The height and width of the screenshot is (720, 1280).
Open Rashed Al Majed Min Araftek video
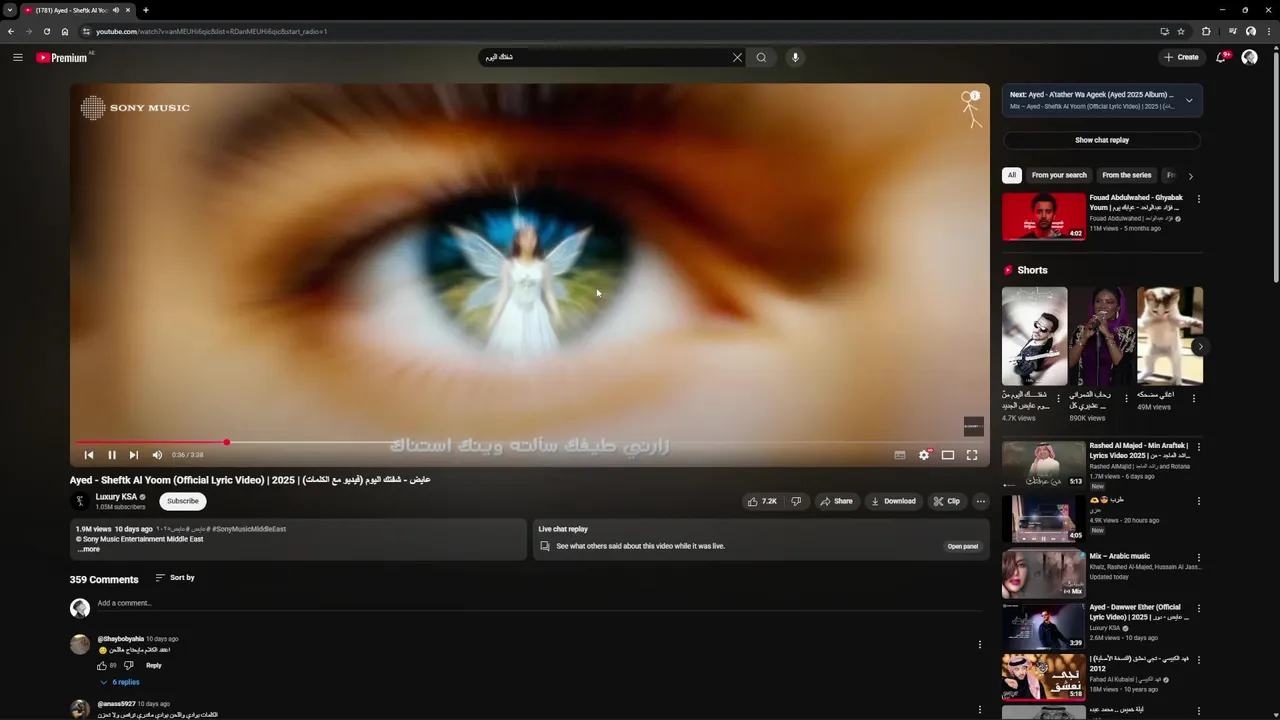point(1044,464)
